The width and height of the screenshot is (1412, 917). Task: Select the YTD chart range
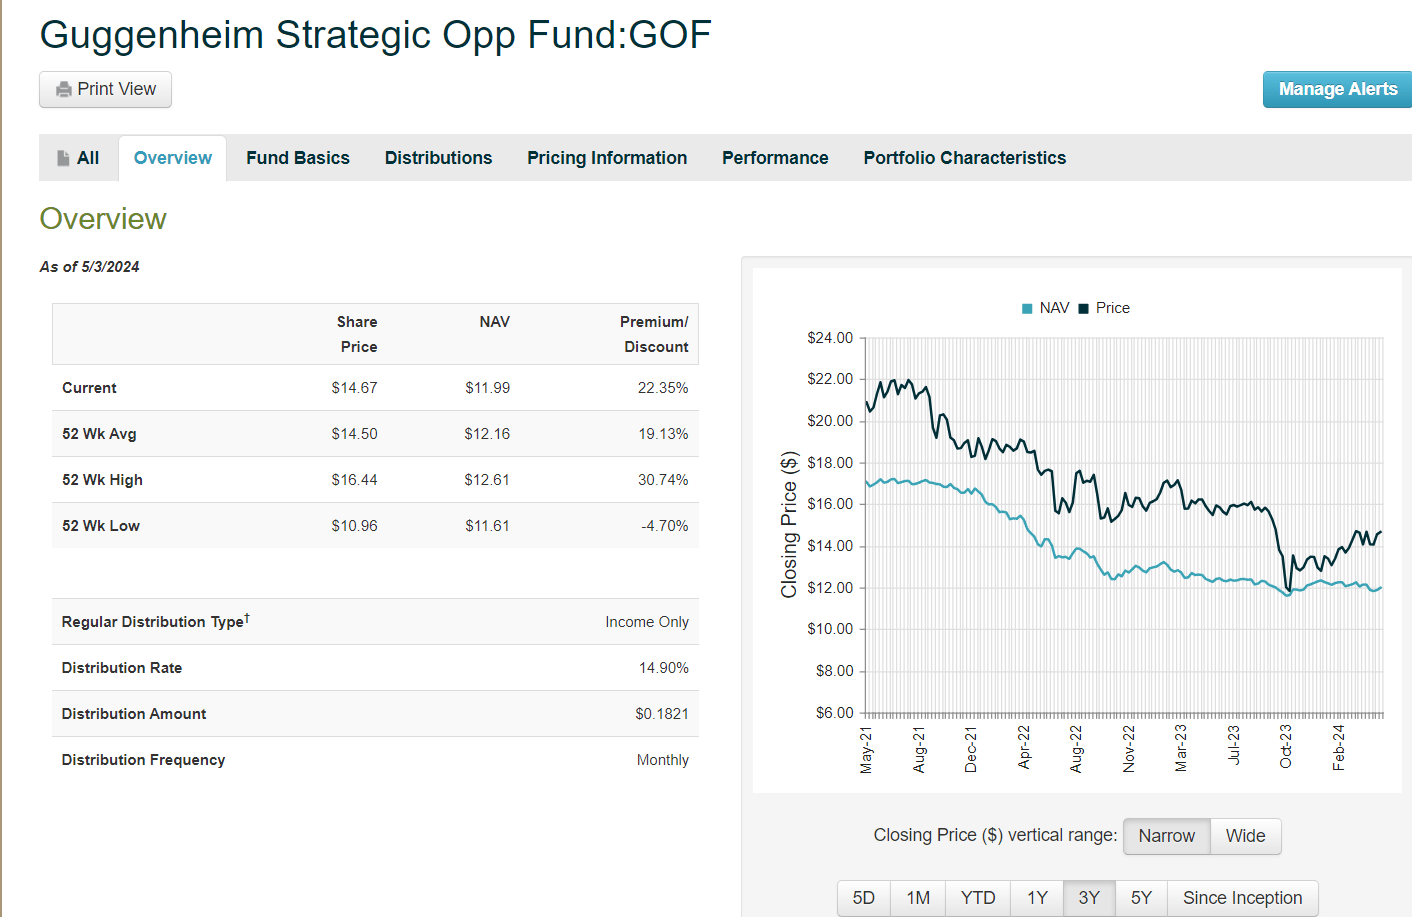pyautogui.click(x=978, y=897)
